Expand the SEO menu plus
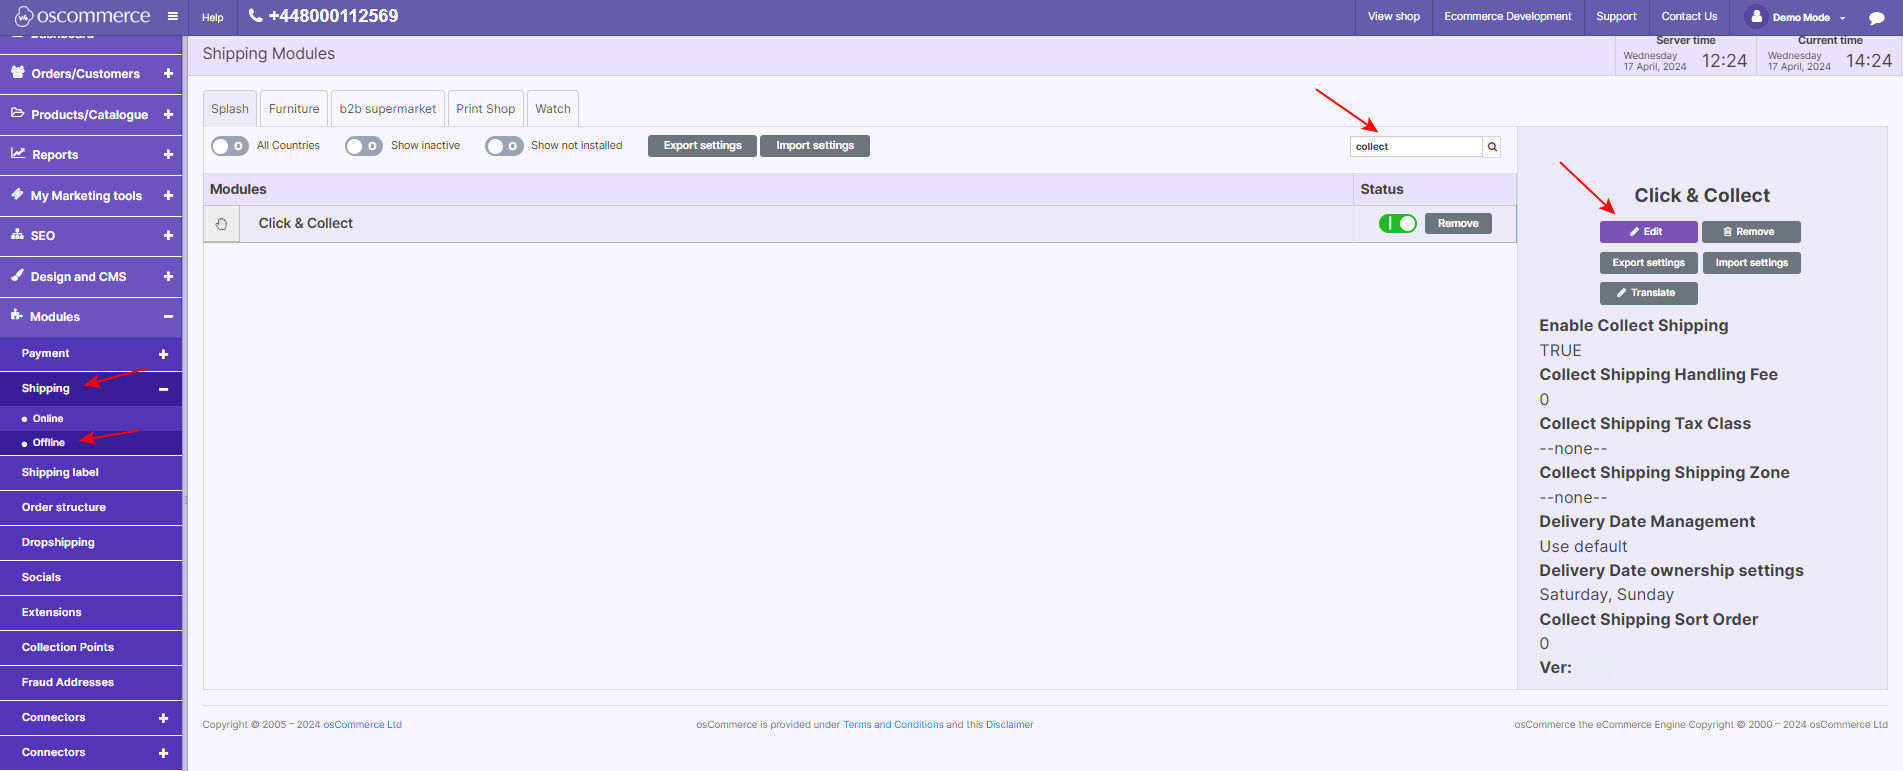Screen dimensions: 1903x771 (x=168, y=235)
